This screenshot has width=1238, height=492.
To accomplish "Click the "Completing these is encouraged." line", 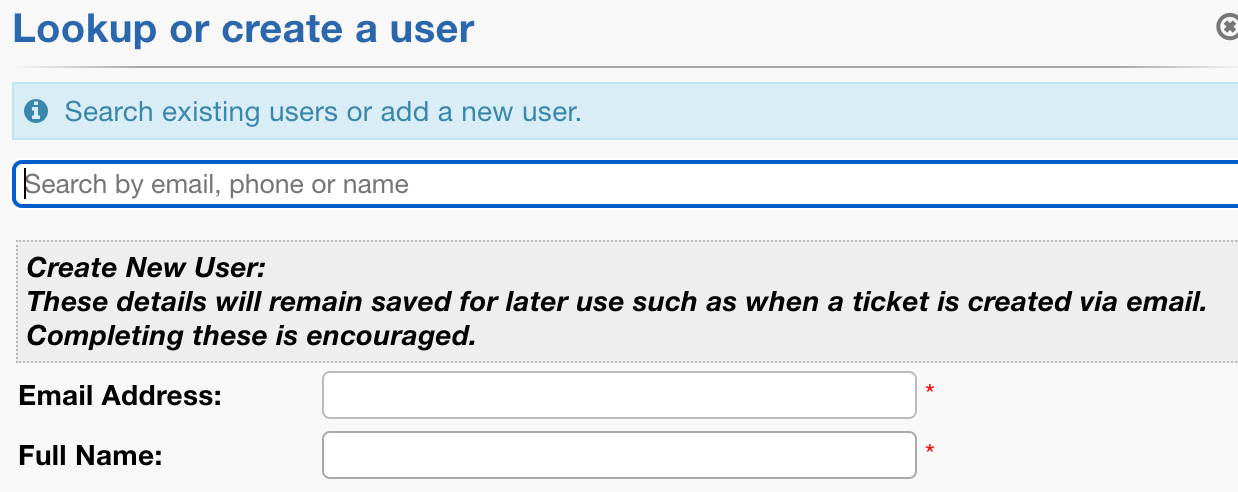I will (251, 336).
